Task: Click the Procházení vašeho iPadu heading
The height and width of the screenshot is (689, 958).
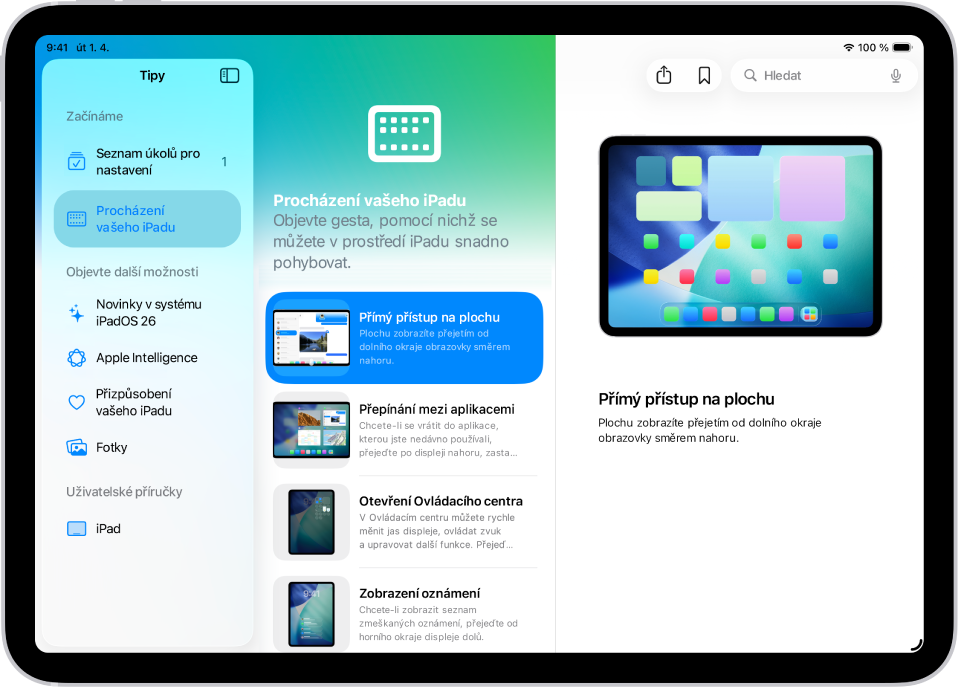Action: [x=370, y=200]
